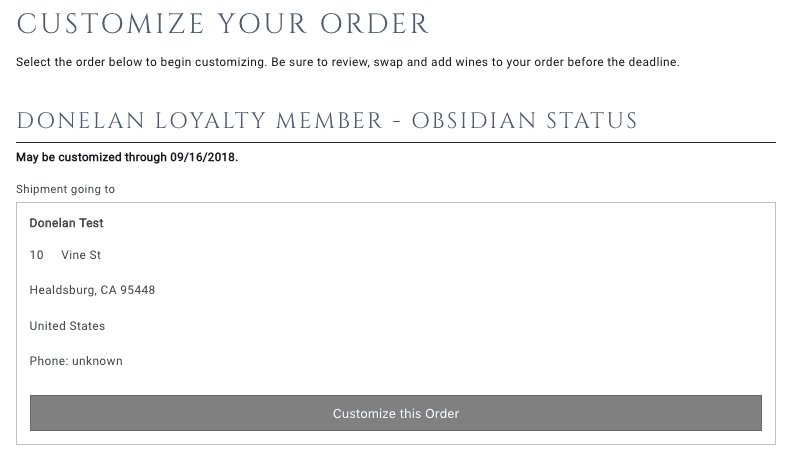This screenshot has width=788, height=456.
Task: Click the Vine St street name
Action: pyautogui.click(x=81, y=255)
